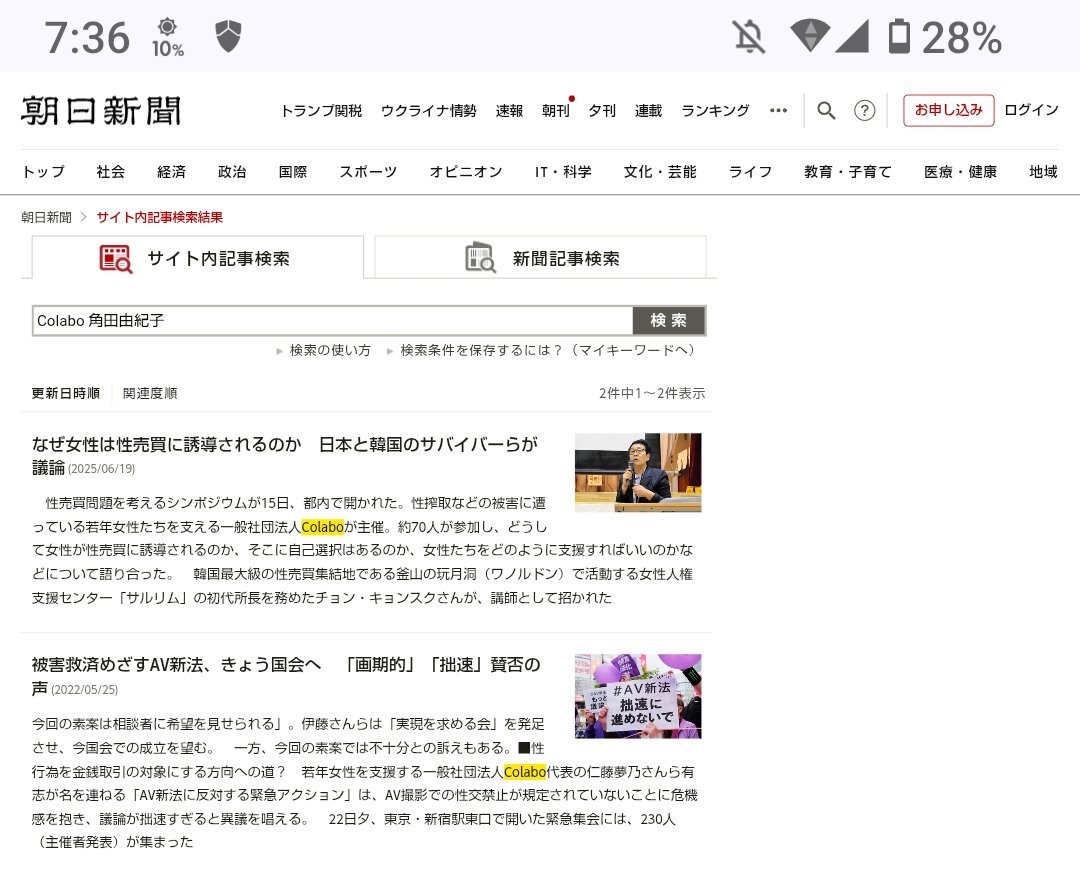The height and width of the screenshot is (871, 1080).
Task: Select 国際 category
Action: point(293,171)
